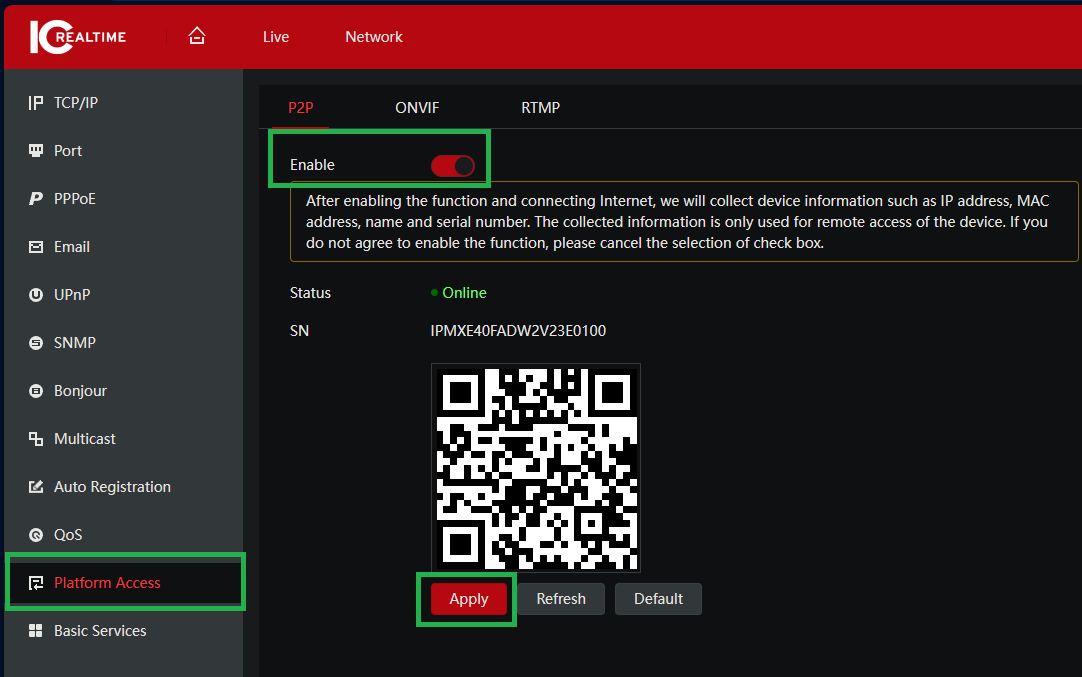Click the Platform Access icon
Screen dimensions: 1082x677
[x=36, y=582]
